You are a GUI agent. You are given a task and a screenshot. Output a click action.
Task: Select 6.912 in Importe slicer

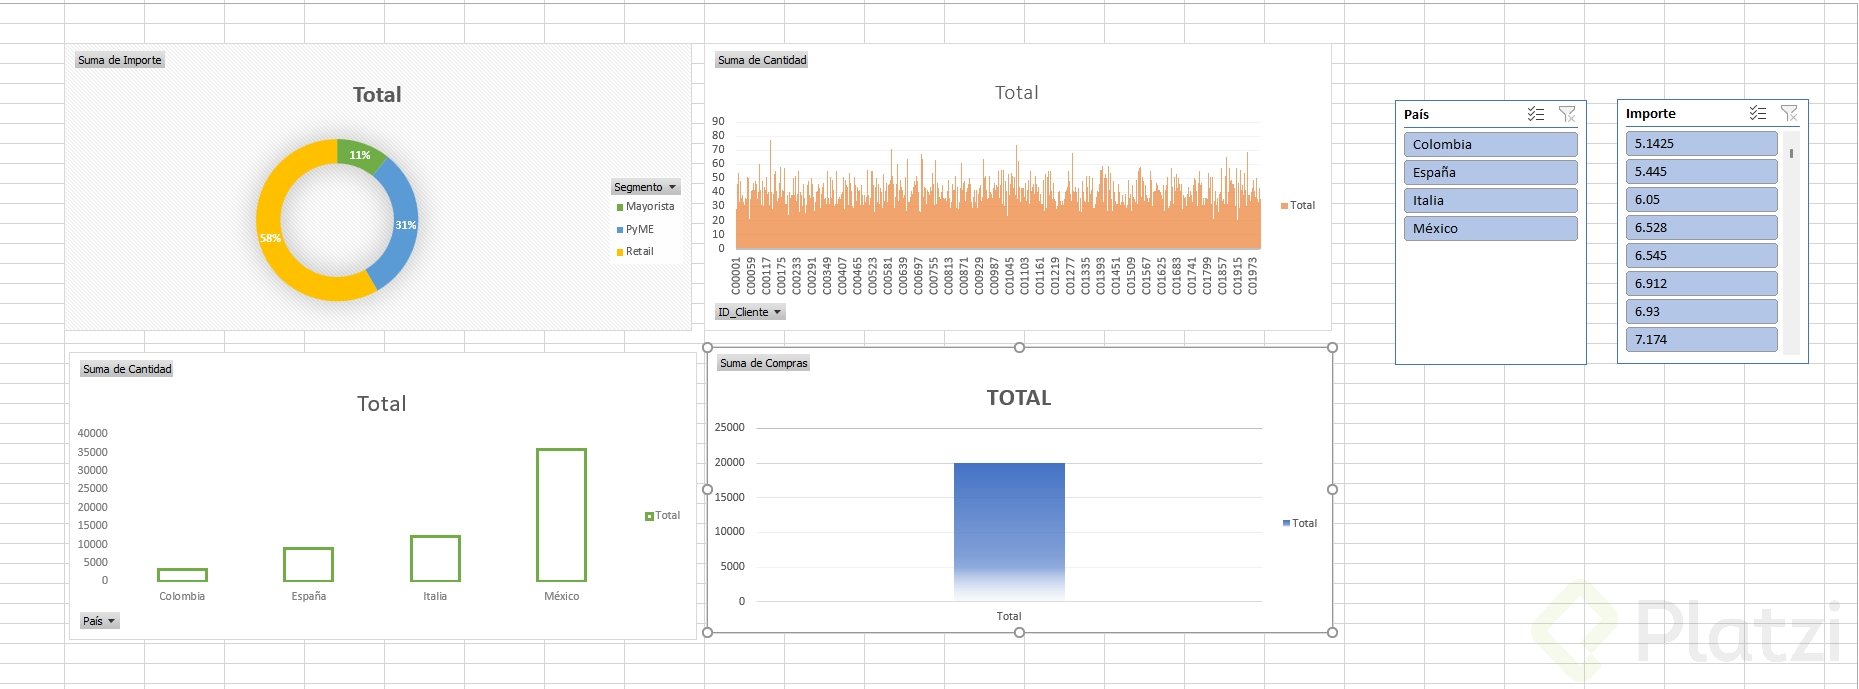[1701, 283]
